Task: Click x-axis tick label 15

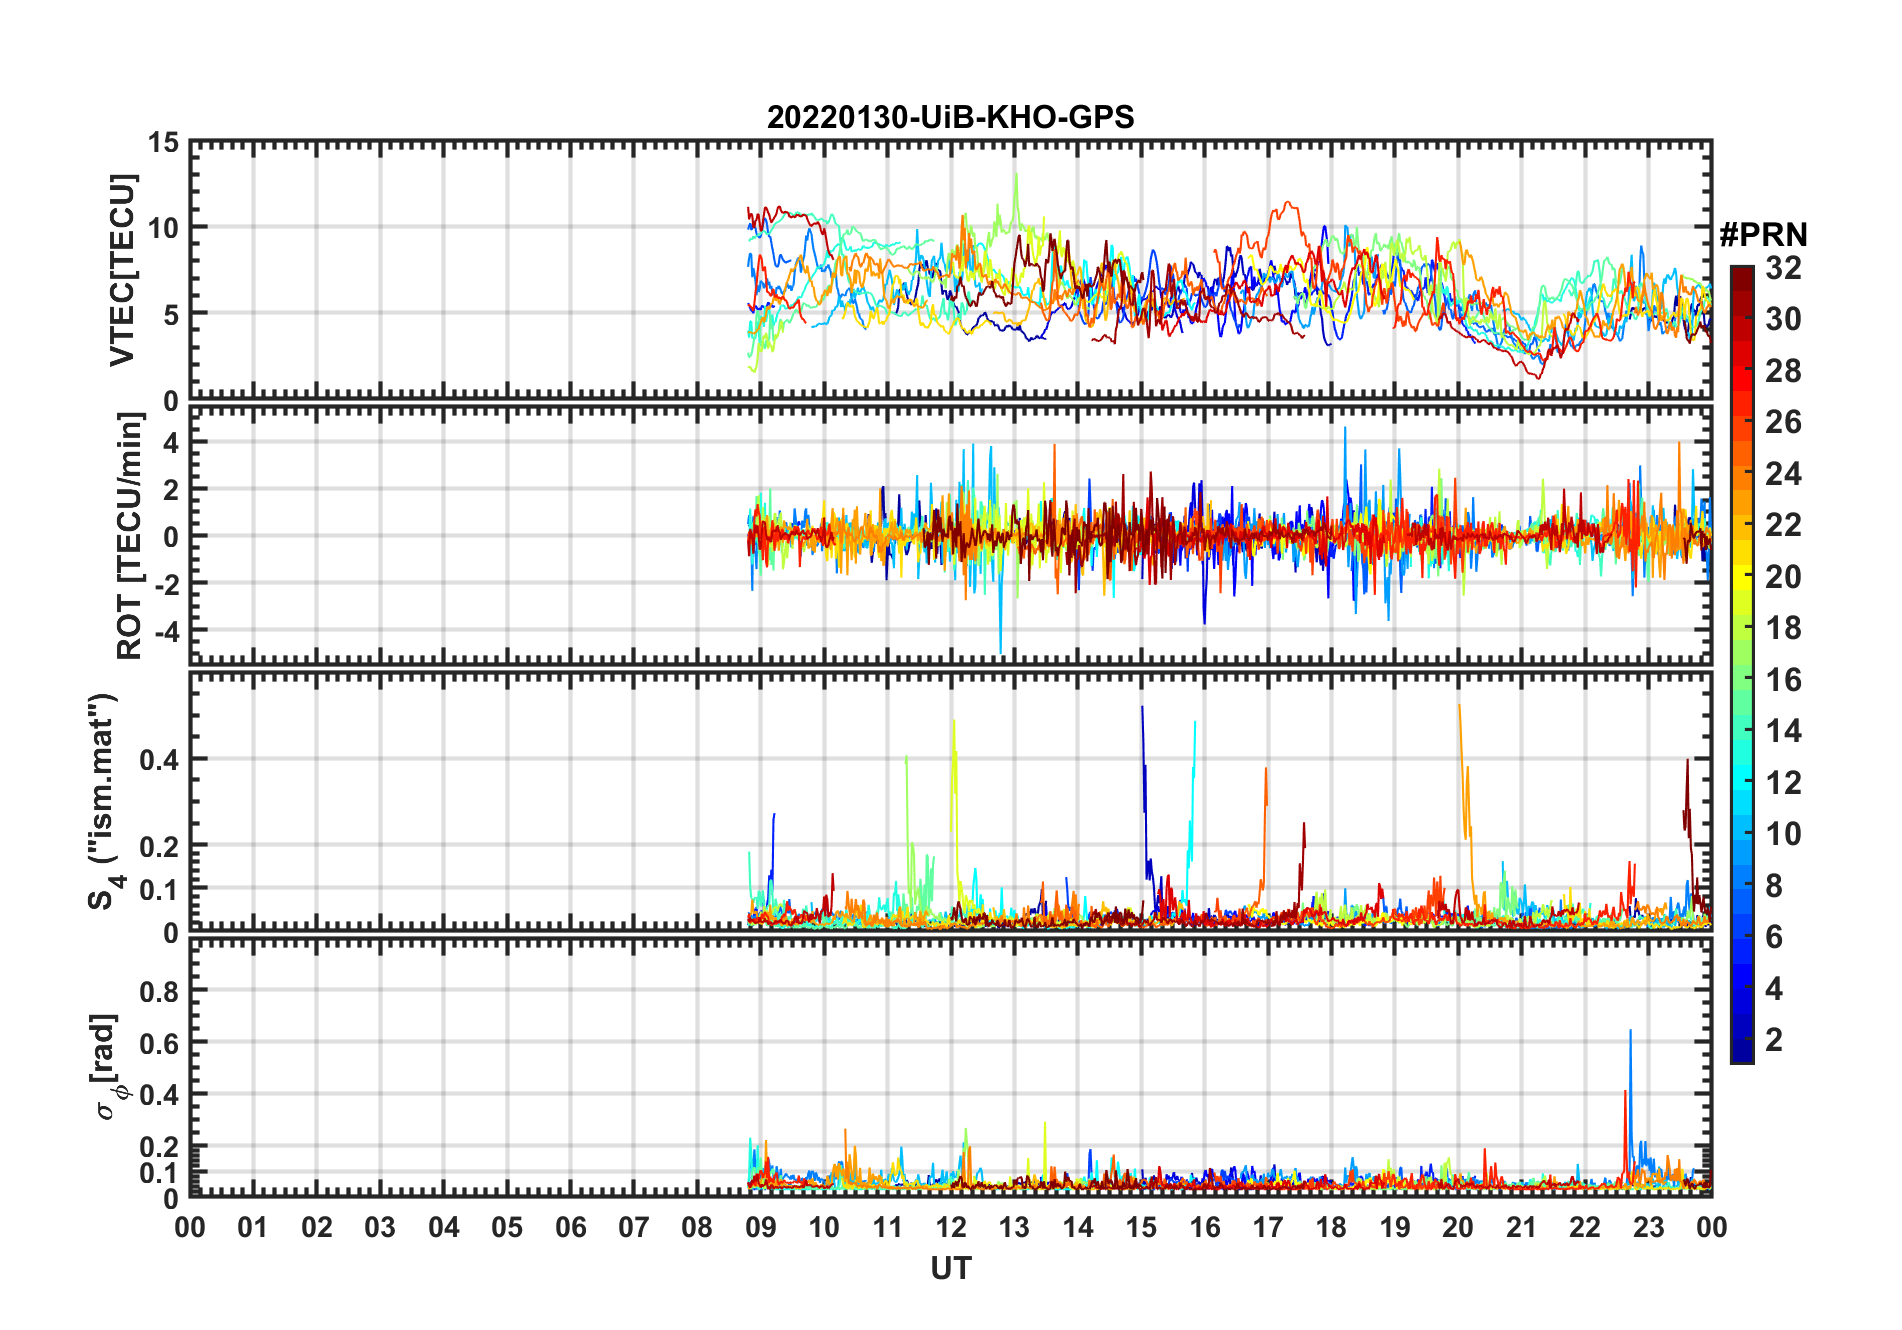Action: (x=1141, y=1227)
